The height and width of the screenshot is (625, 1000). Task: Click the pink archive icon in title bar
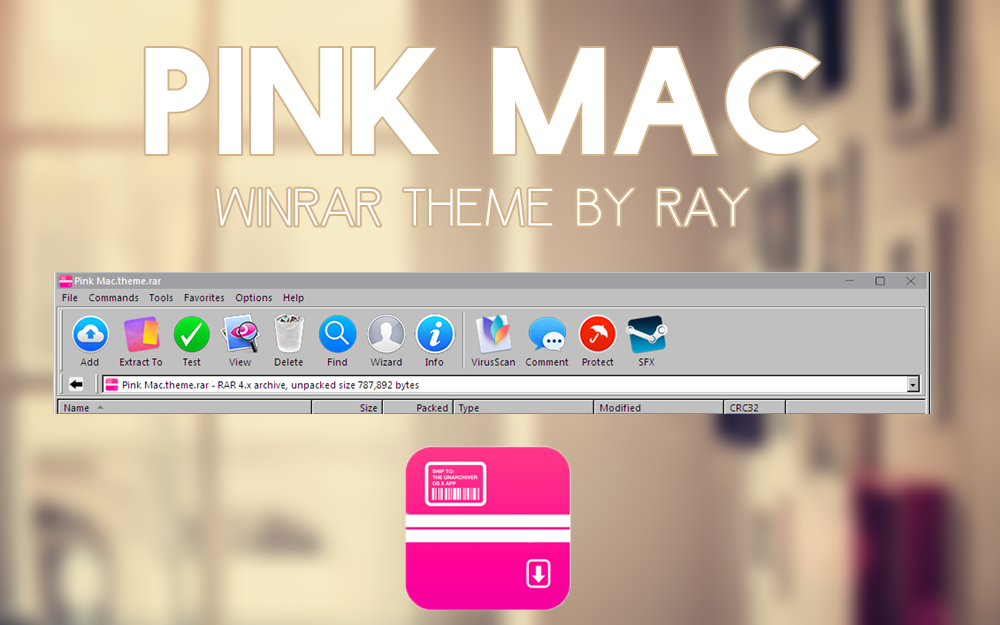tap(65, 281)
